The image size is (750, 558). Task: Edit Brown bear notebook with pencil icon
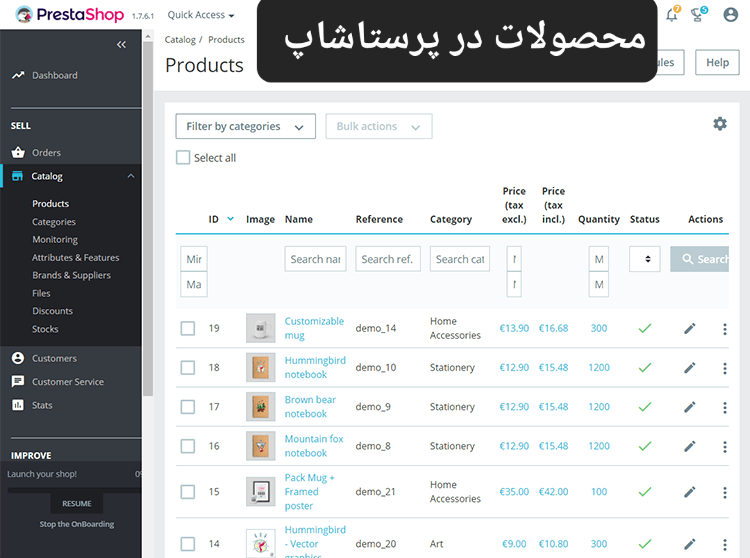click(x=689, y=407)
